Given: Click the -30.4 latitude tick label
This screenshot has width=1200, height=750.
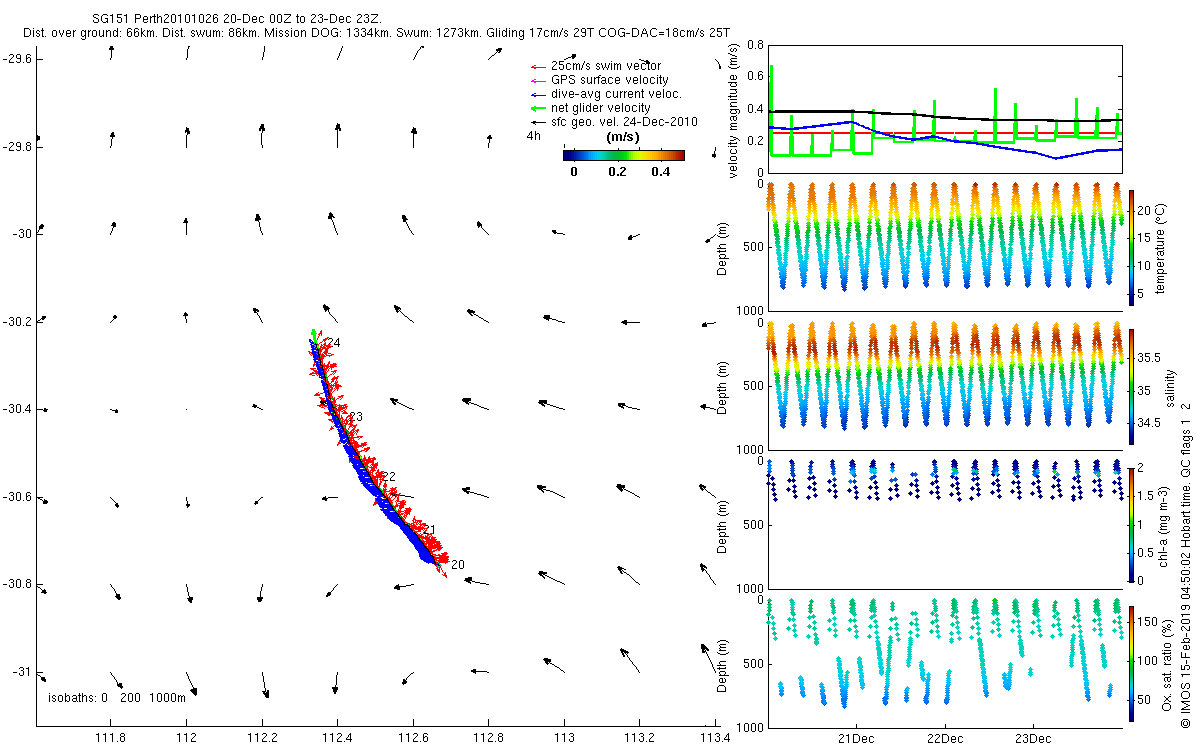Looking at the screenshot, I should pyautogui.click(x=17, y=409).
